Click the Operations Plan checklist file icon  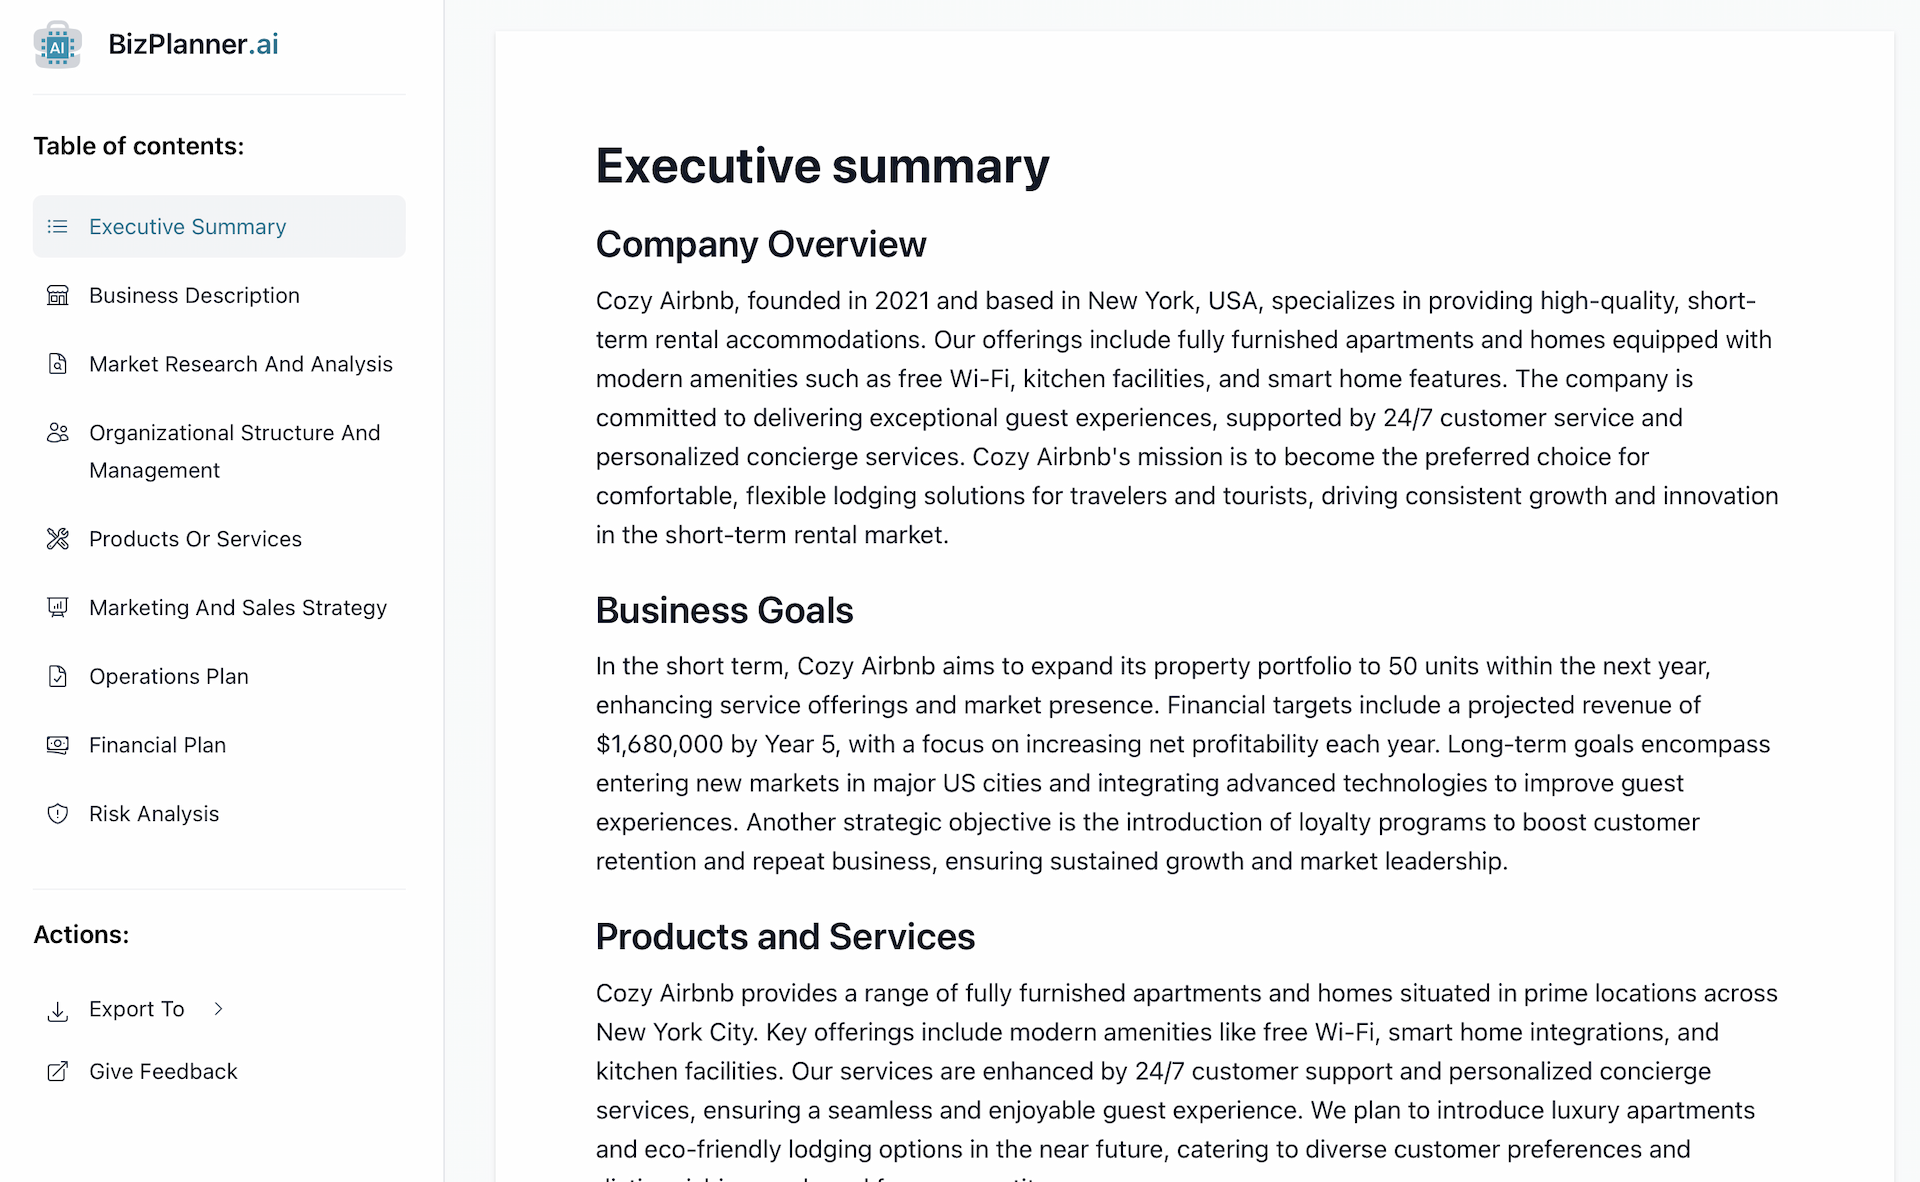click(58, 677)
